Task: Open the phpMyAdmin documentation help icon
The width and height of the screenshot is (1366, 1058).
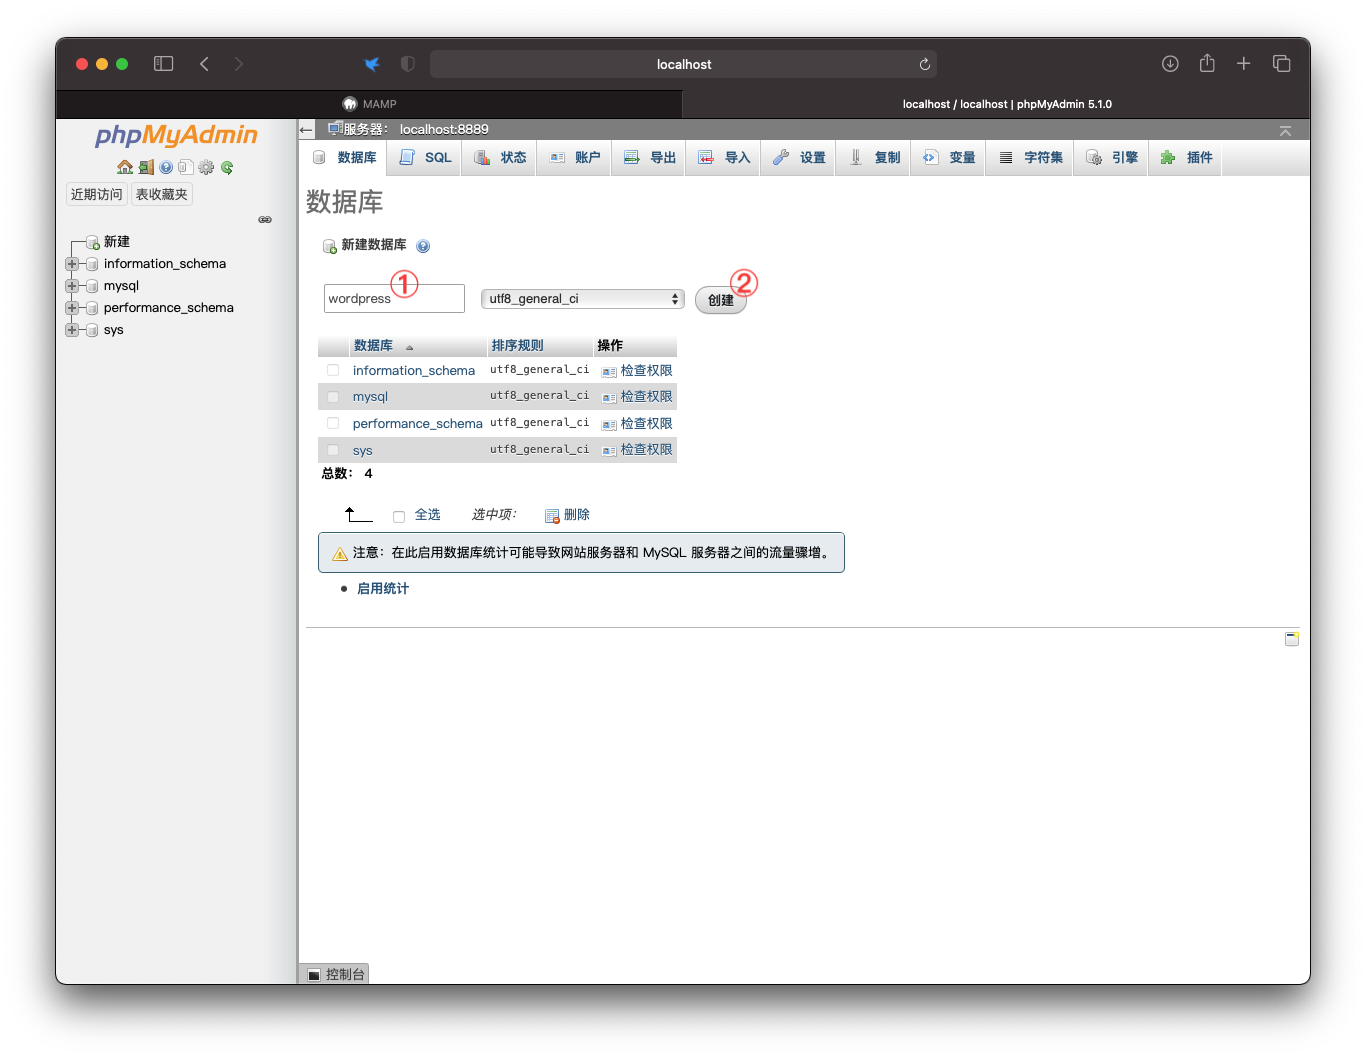Action: 166,168
